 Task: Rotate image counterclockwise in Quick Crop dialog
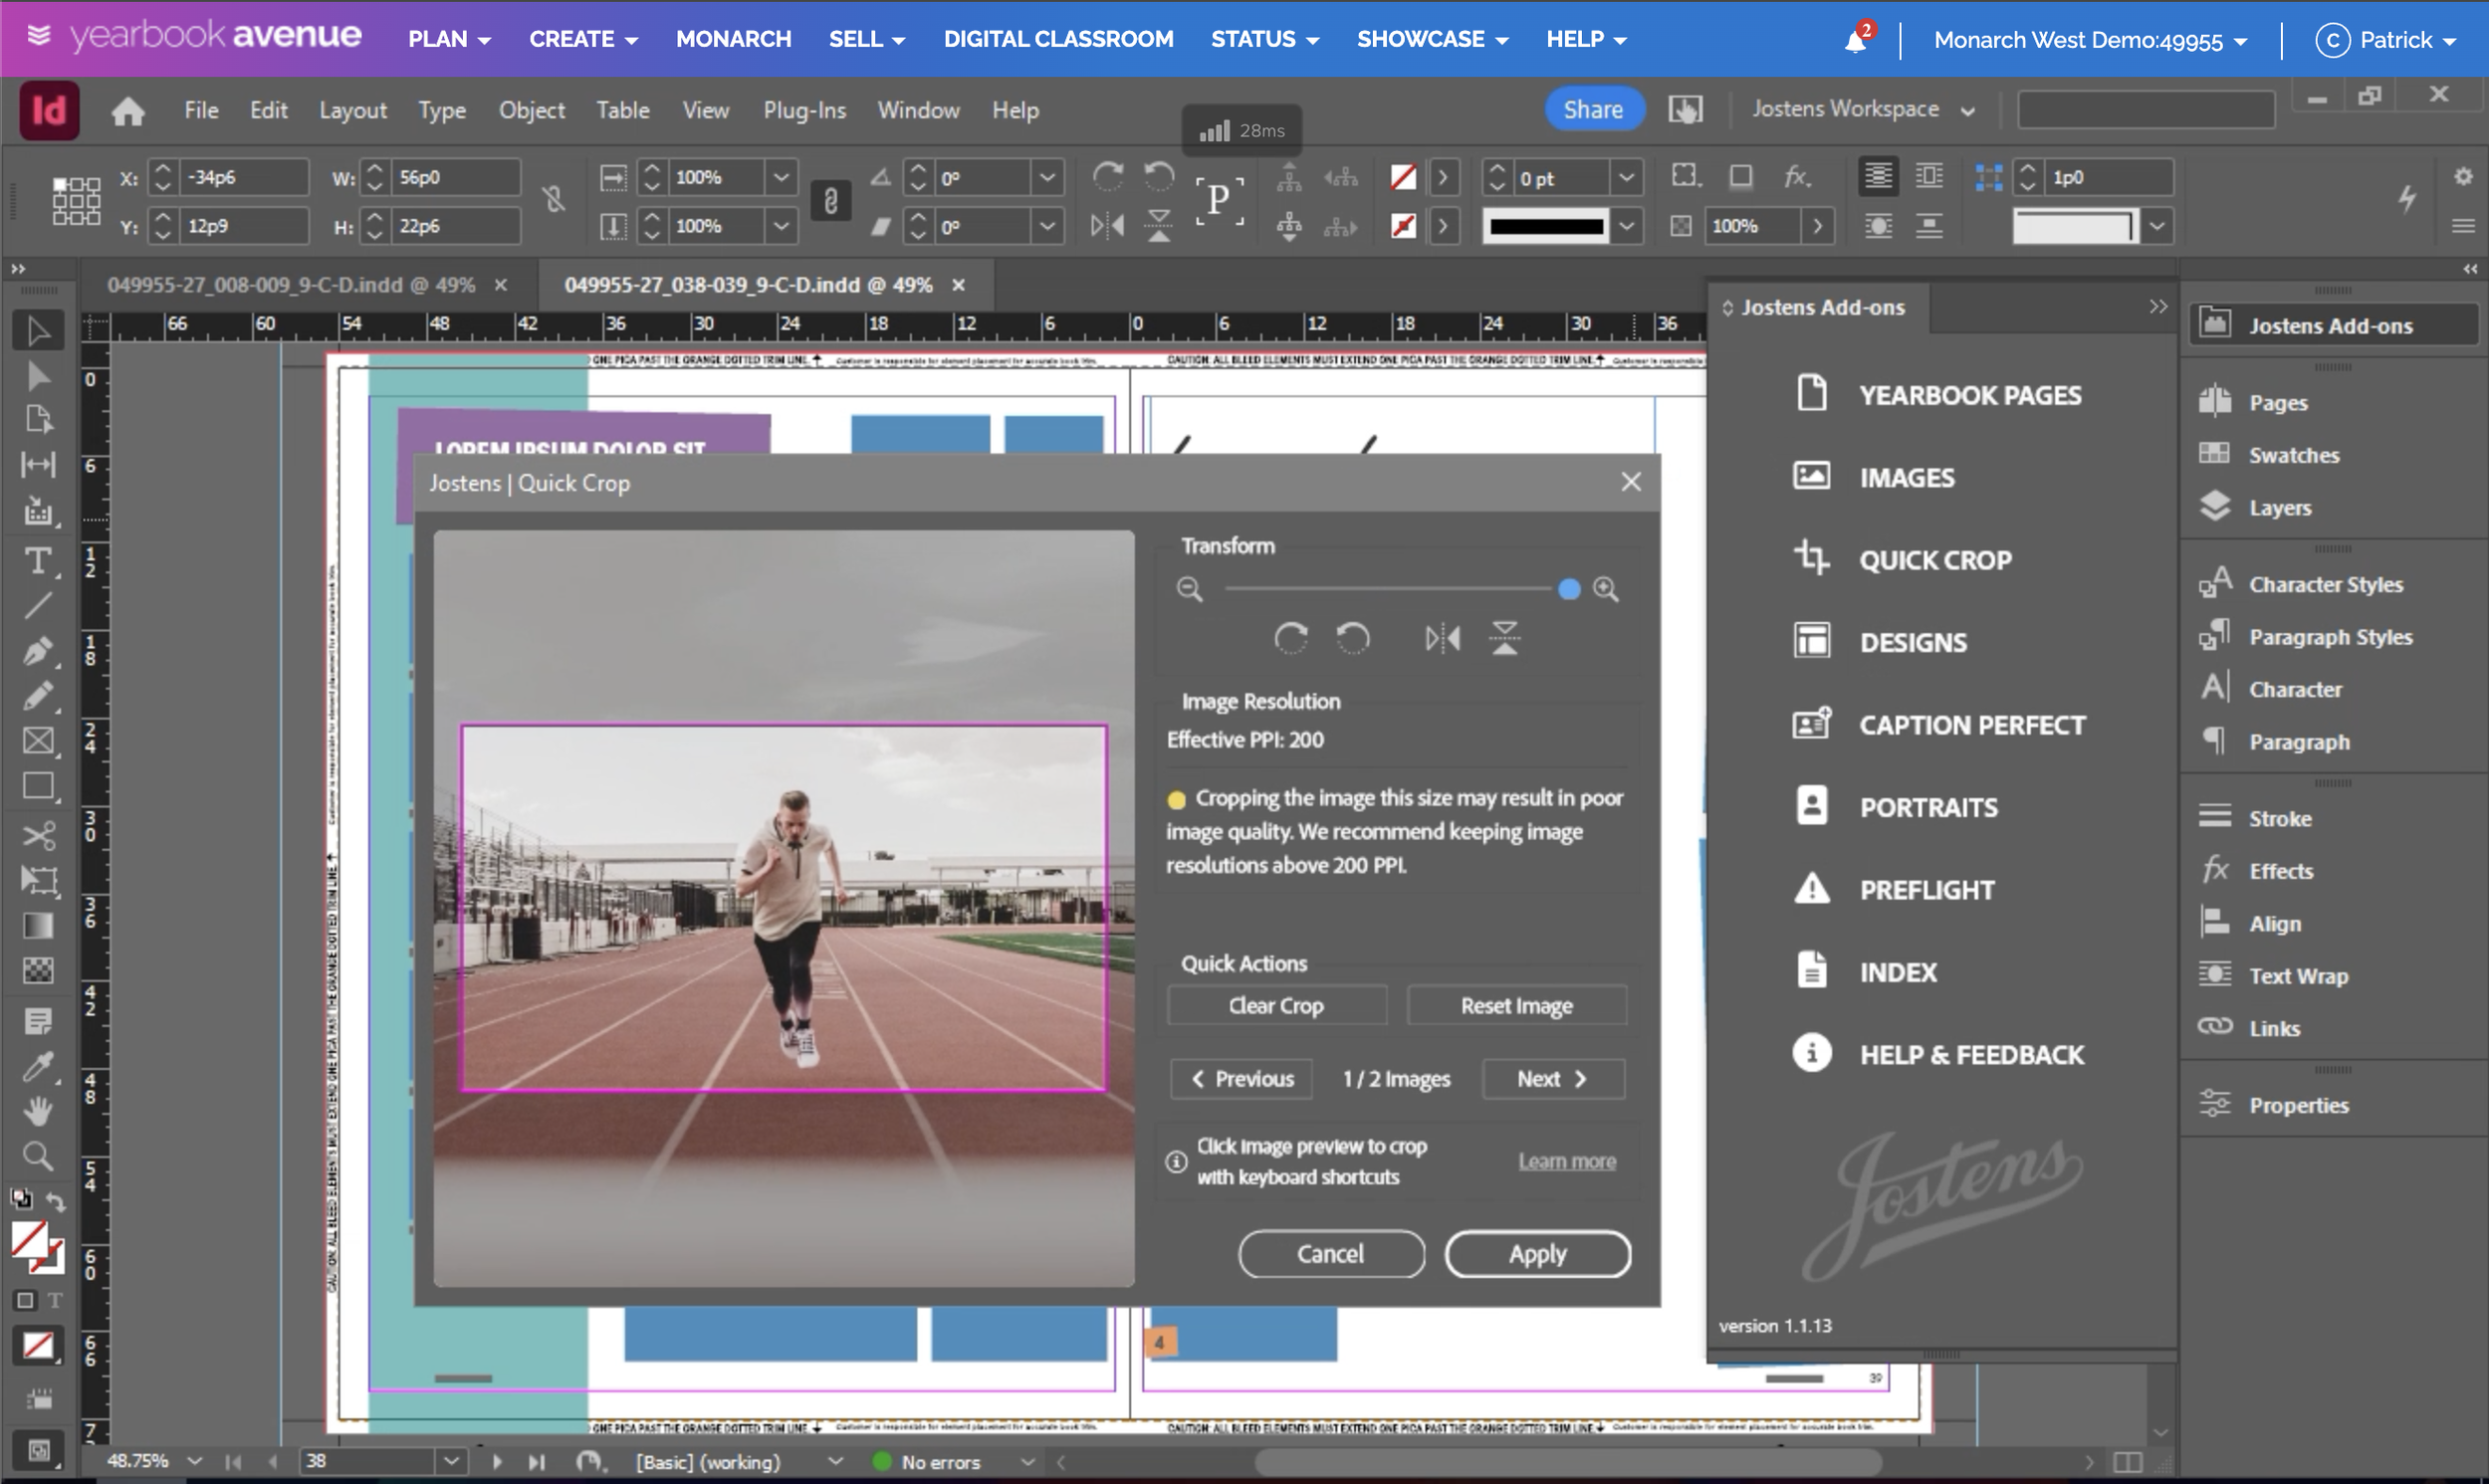[1353, 638]
